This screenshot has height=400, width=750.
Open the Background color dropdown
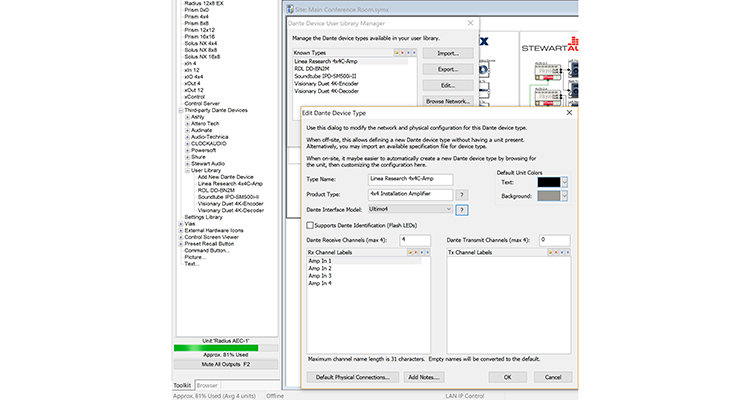(565, 197)
